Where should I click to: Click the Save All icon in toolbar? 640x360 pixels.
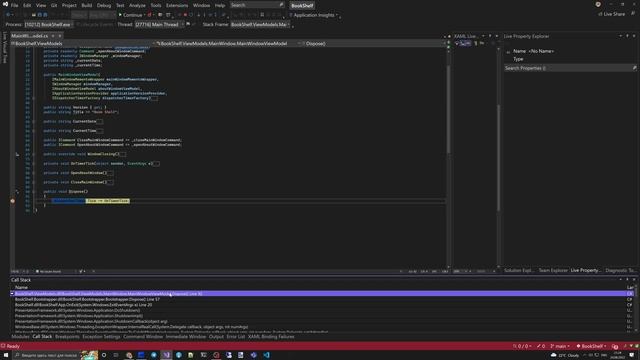point(45,15)
